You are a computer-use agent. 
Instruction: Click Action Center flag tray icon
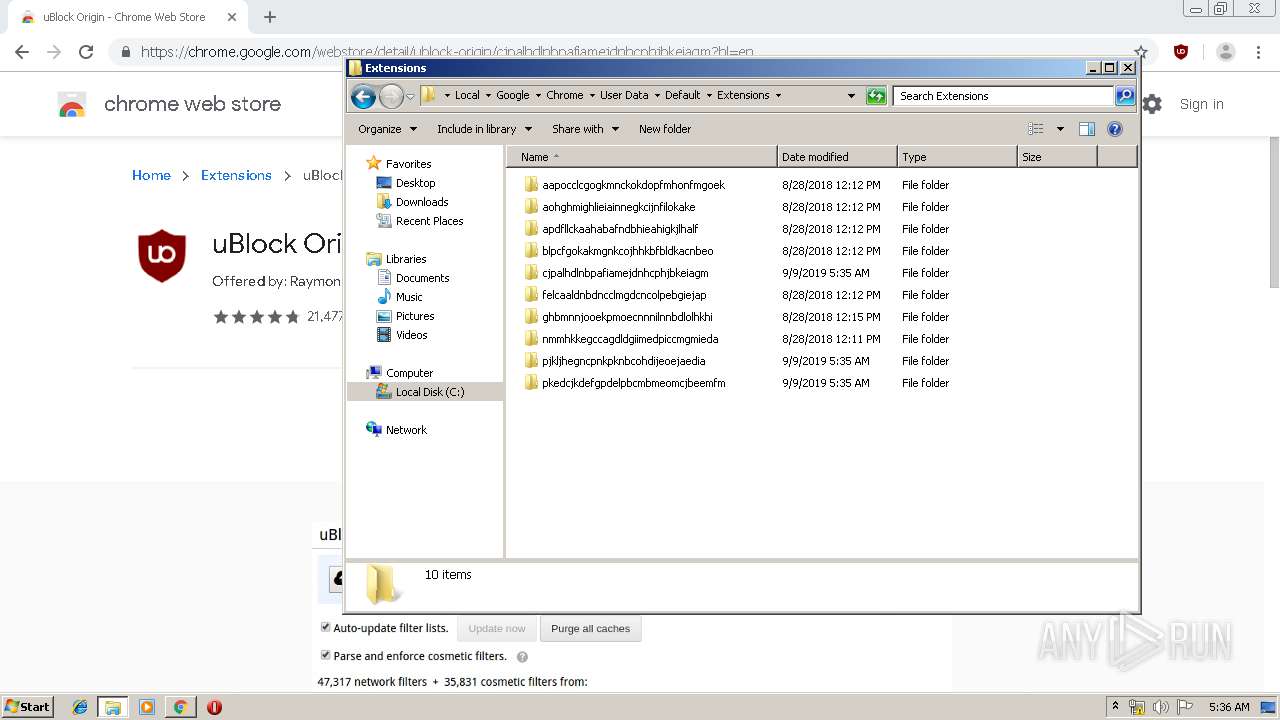[1185, 707]
